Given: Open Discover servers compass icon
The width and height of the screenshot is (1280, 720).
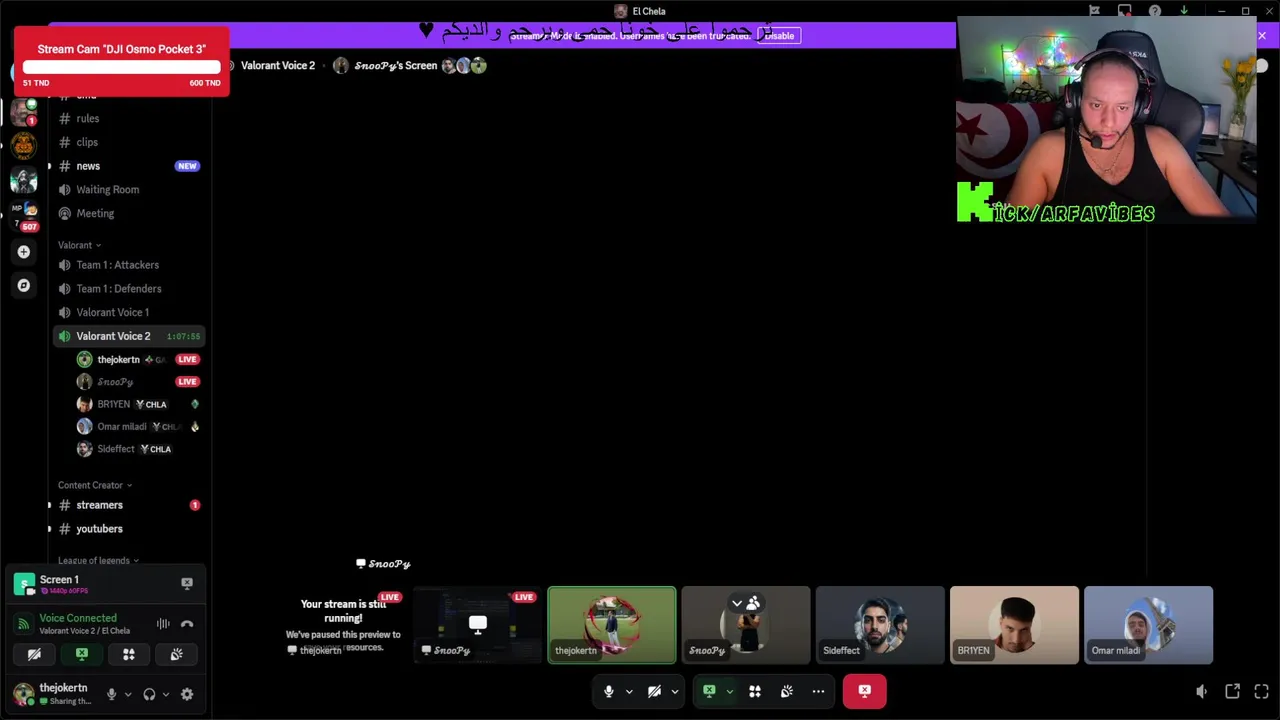Looking at the screenshot, I should pyautogui.click(x=24, y=285).
